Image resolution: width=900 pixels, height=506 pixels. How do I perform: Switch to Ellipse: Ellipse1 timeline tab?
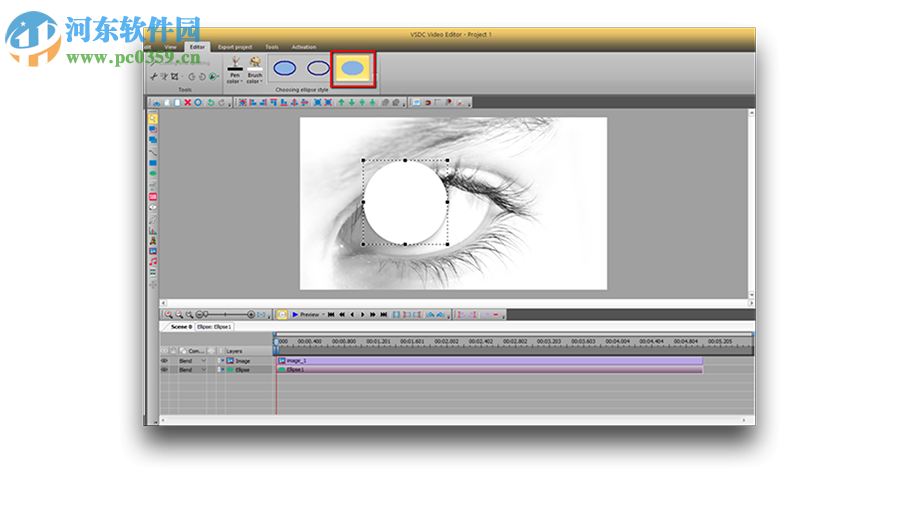[214, 326]
